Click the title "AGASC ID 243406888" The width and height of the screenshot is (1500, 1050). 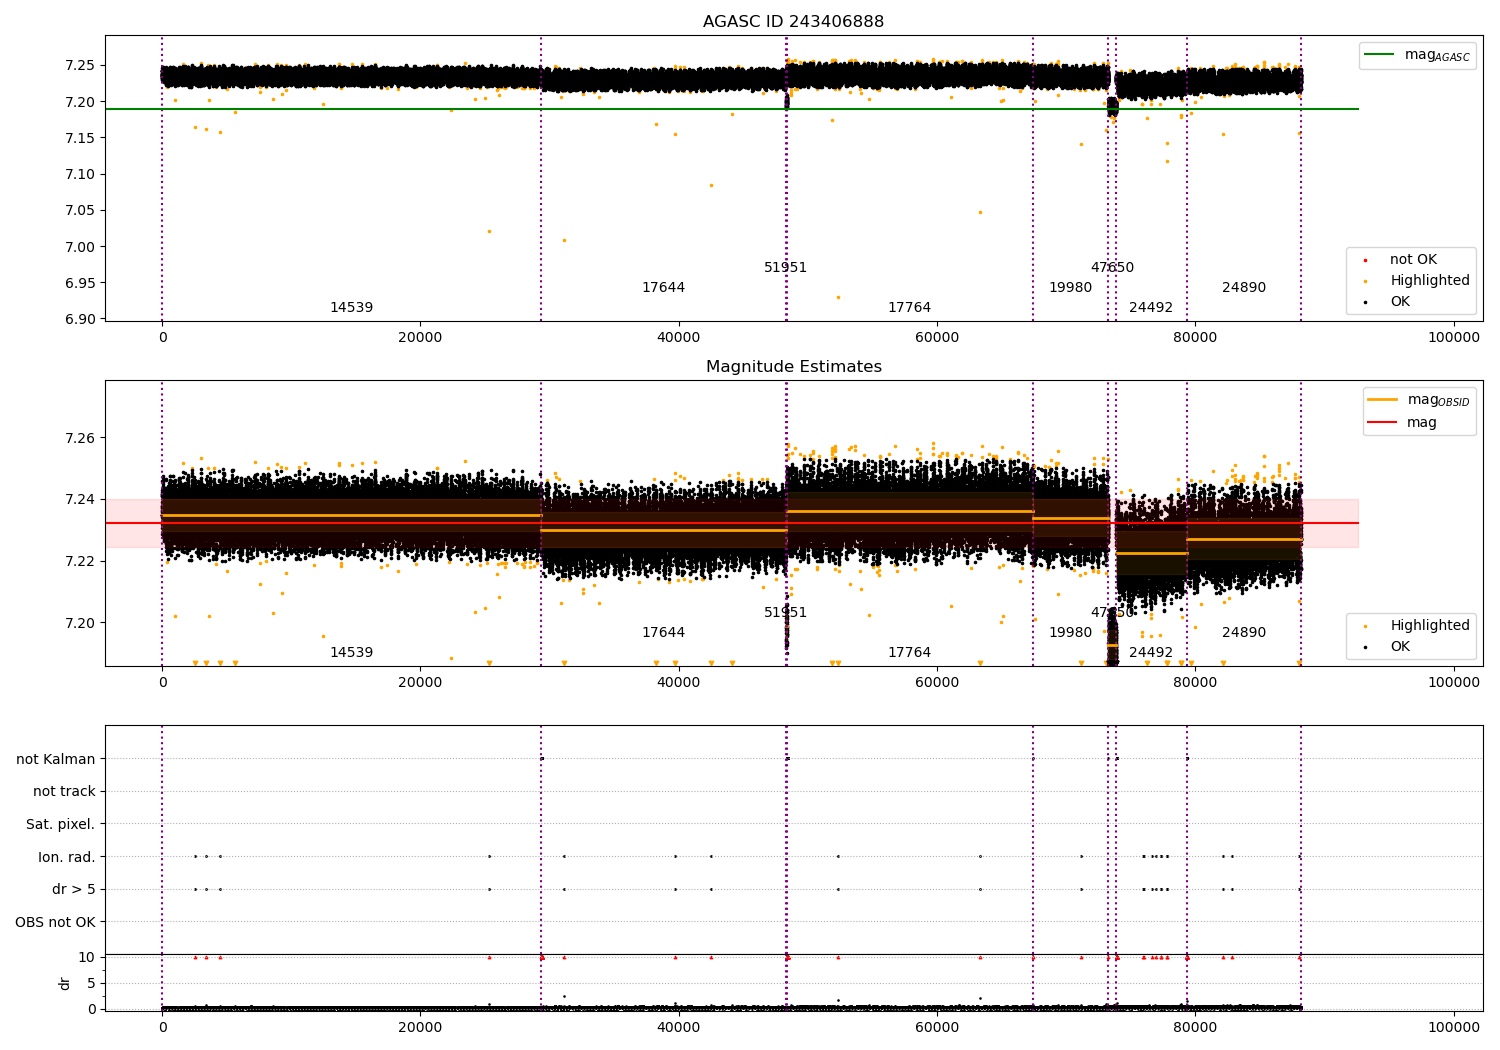tap(793, 22)
